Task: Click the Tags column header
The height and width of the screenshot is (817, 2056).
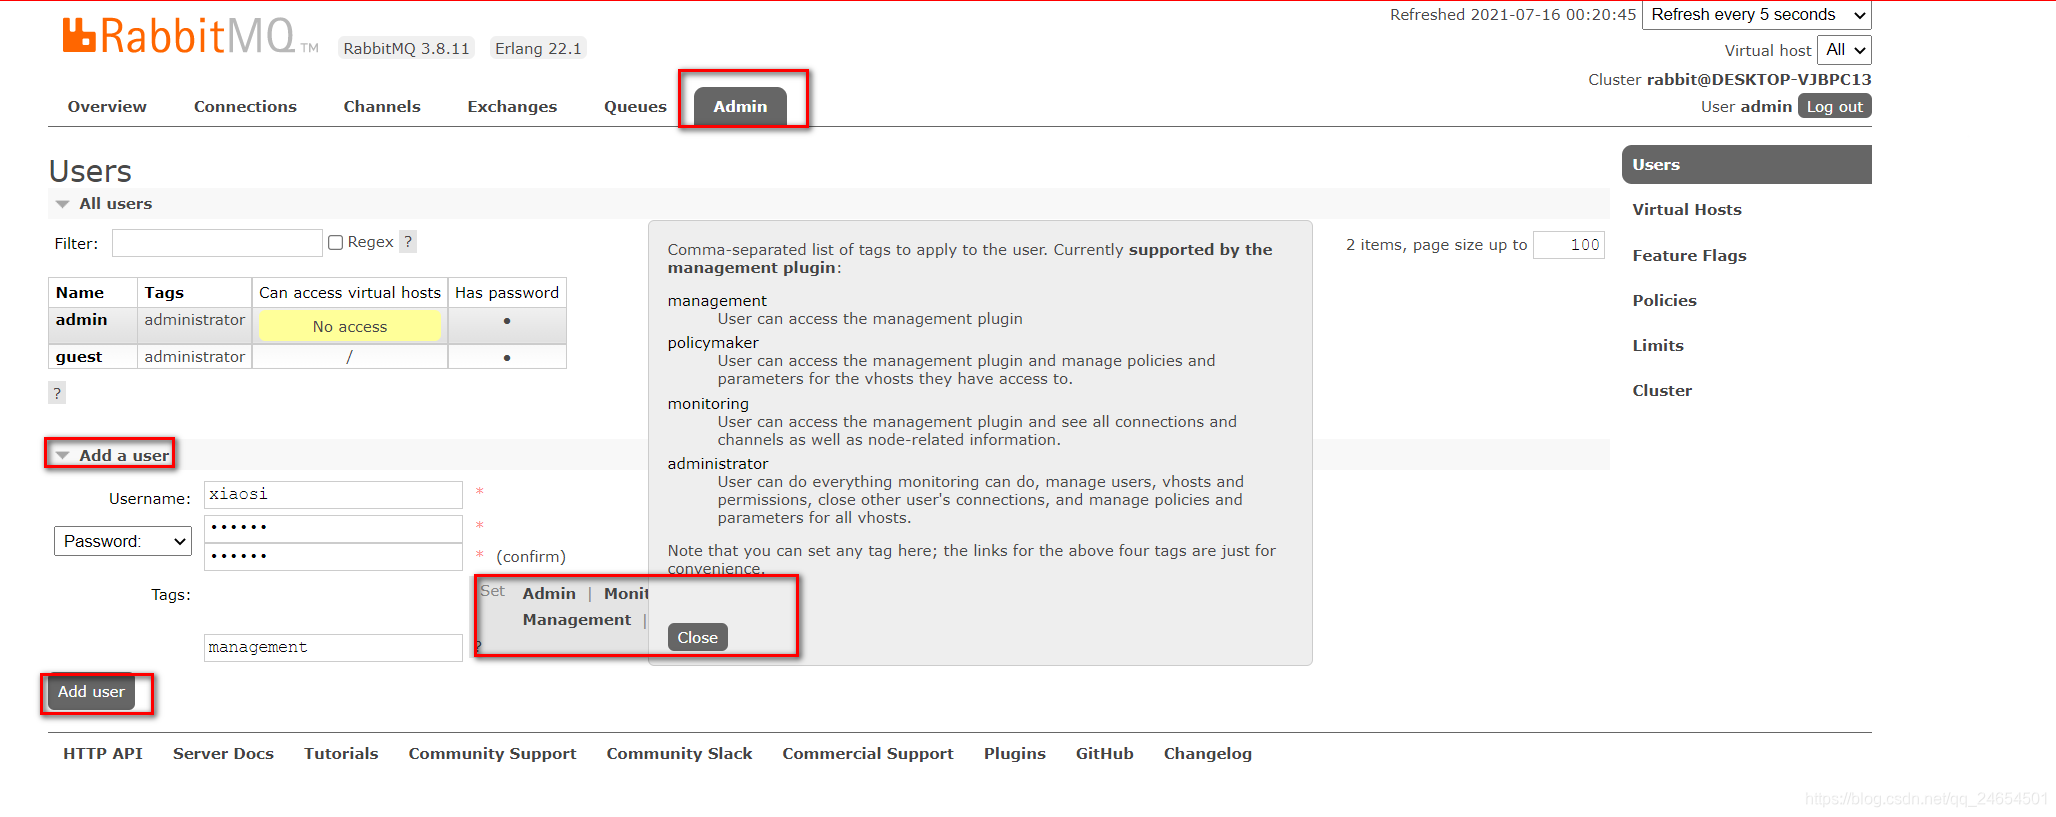Action: tap(194, 293)
